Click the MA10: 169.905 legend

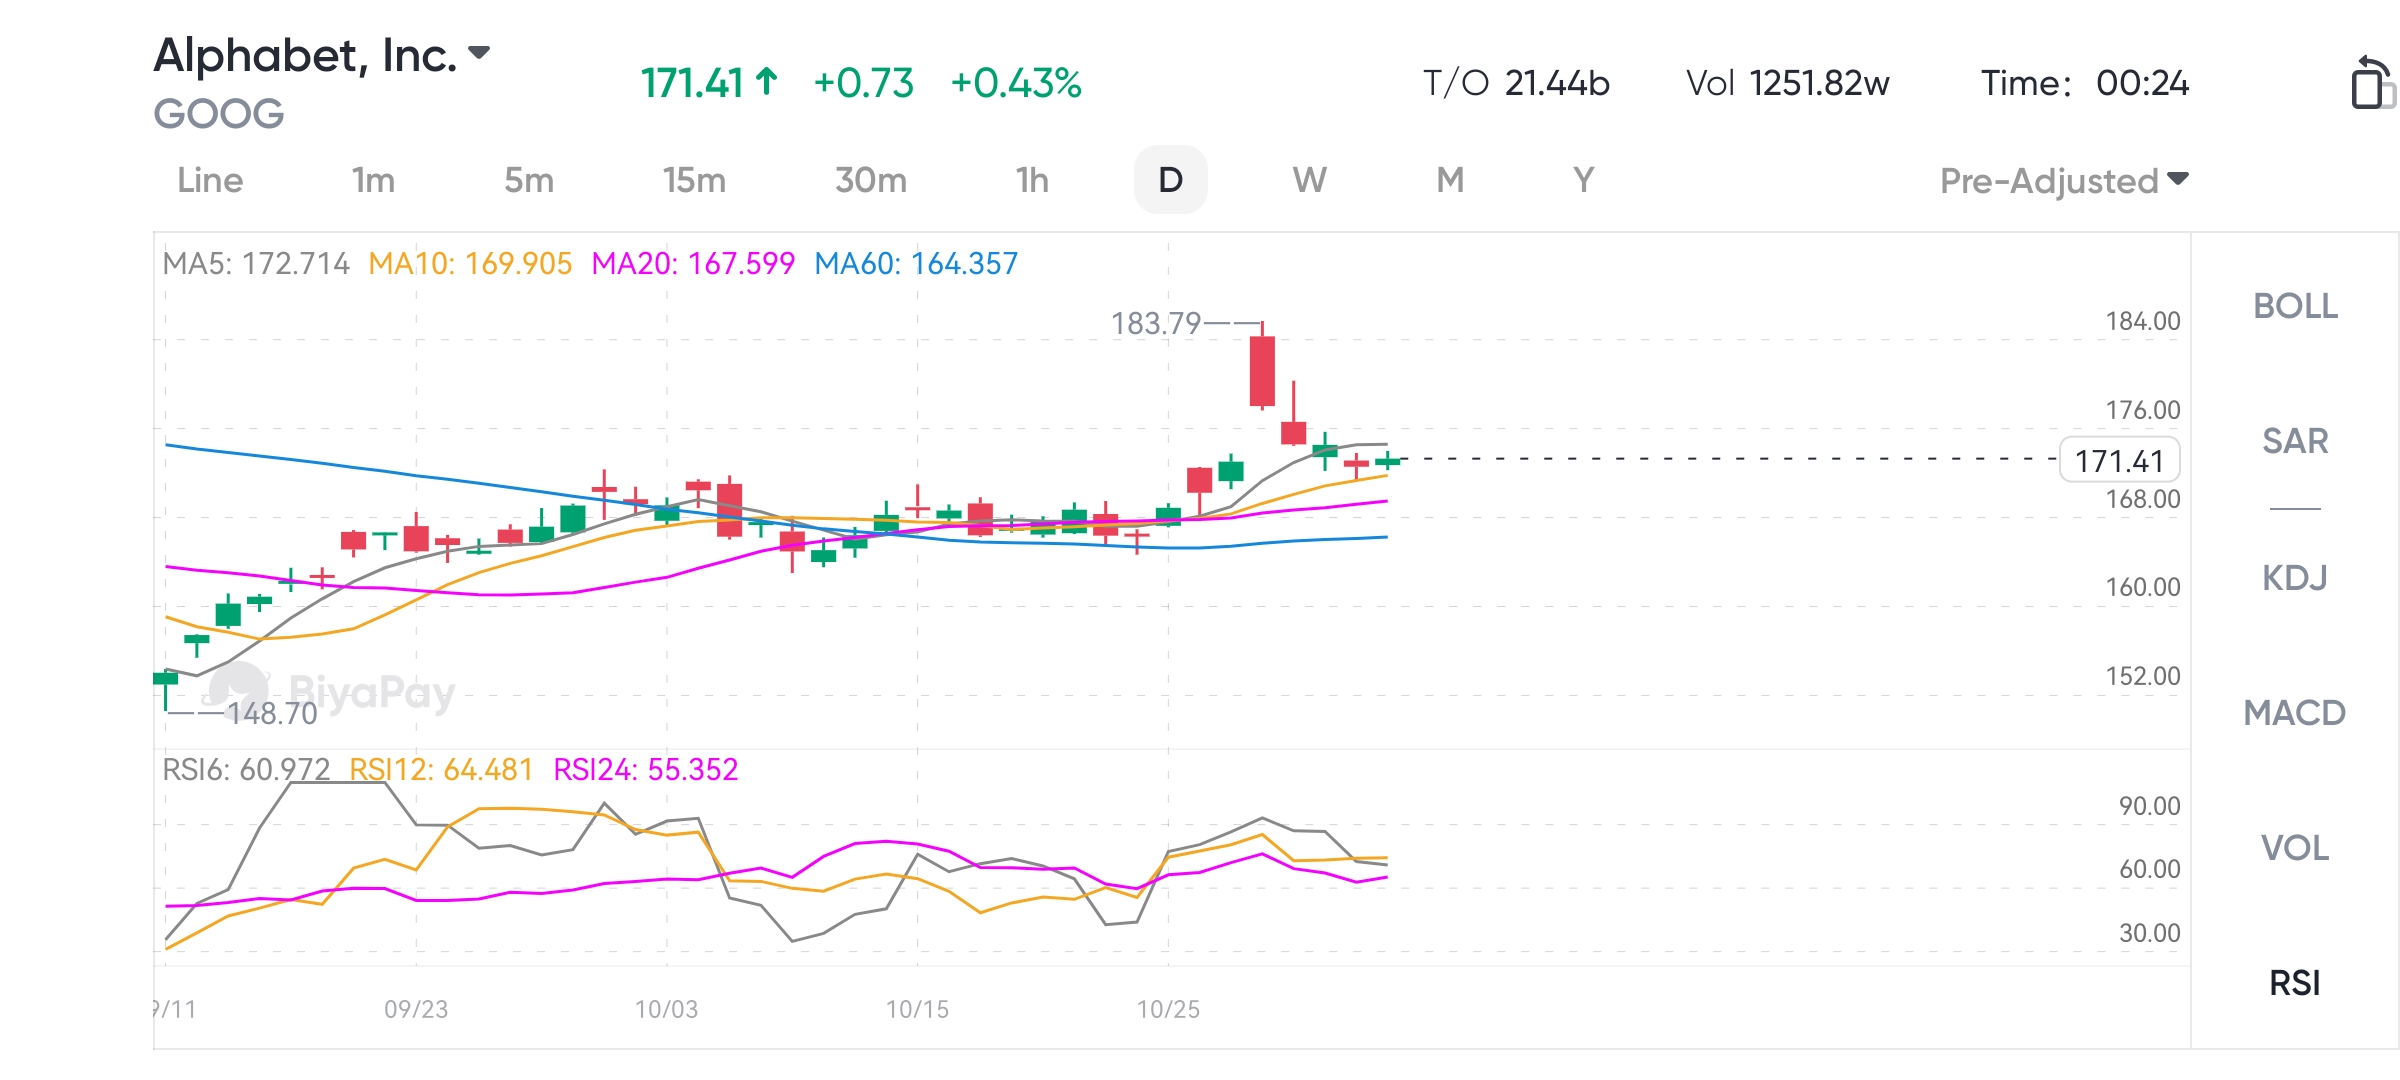(x=470, y=264)
